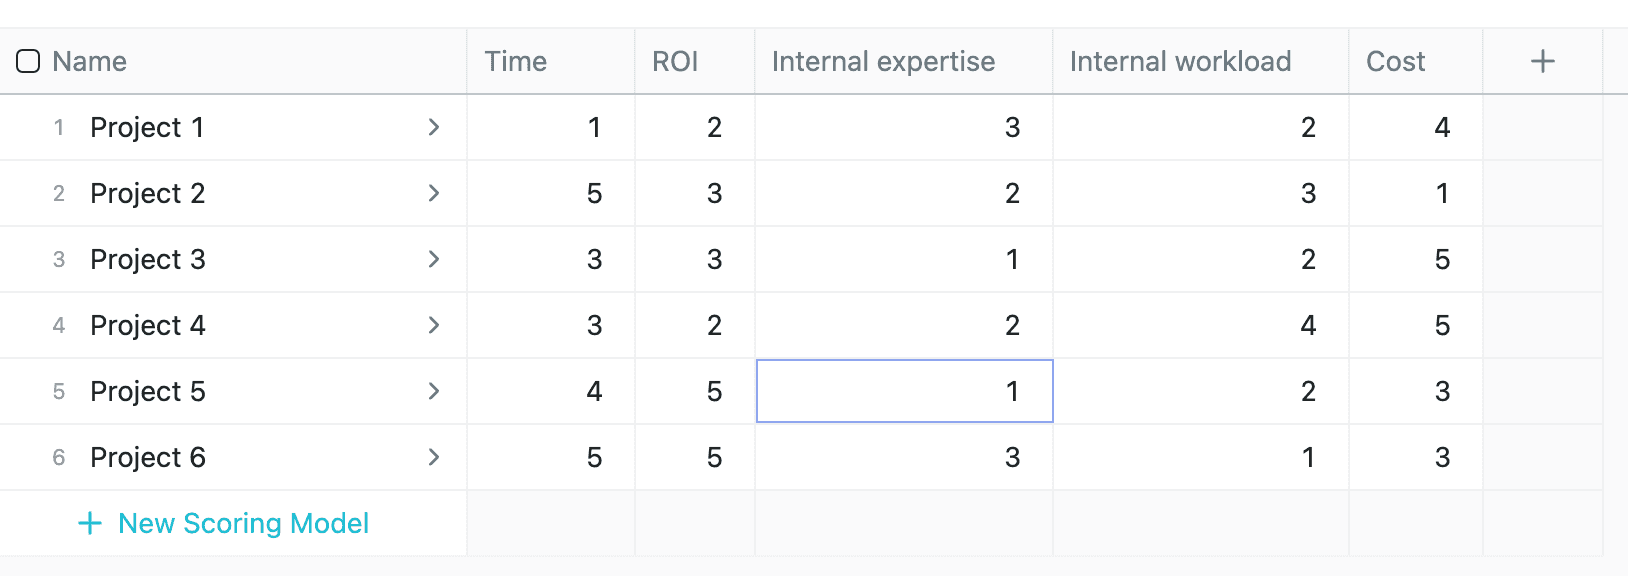Select the ROI column header
1628x576 pixels.
coord(677,61)
